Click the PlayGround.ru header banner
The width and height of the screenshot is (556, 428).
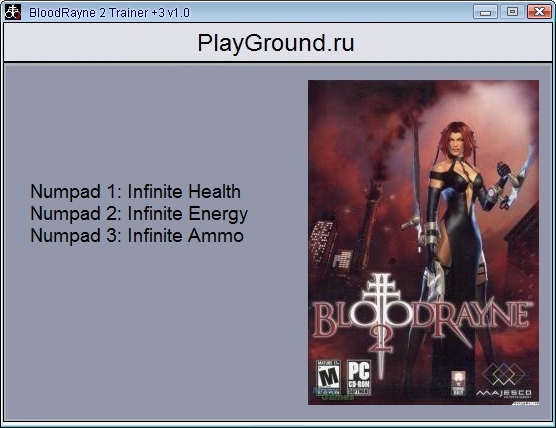tap(278, 43)
